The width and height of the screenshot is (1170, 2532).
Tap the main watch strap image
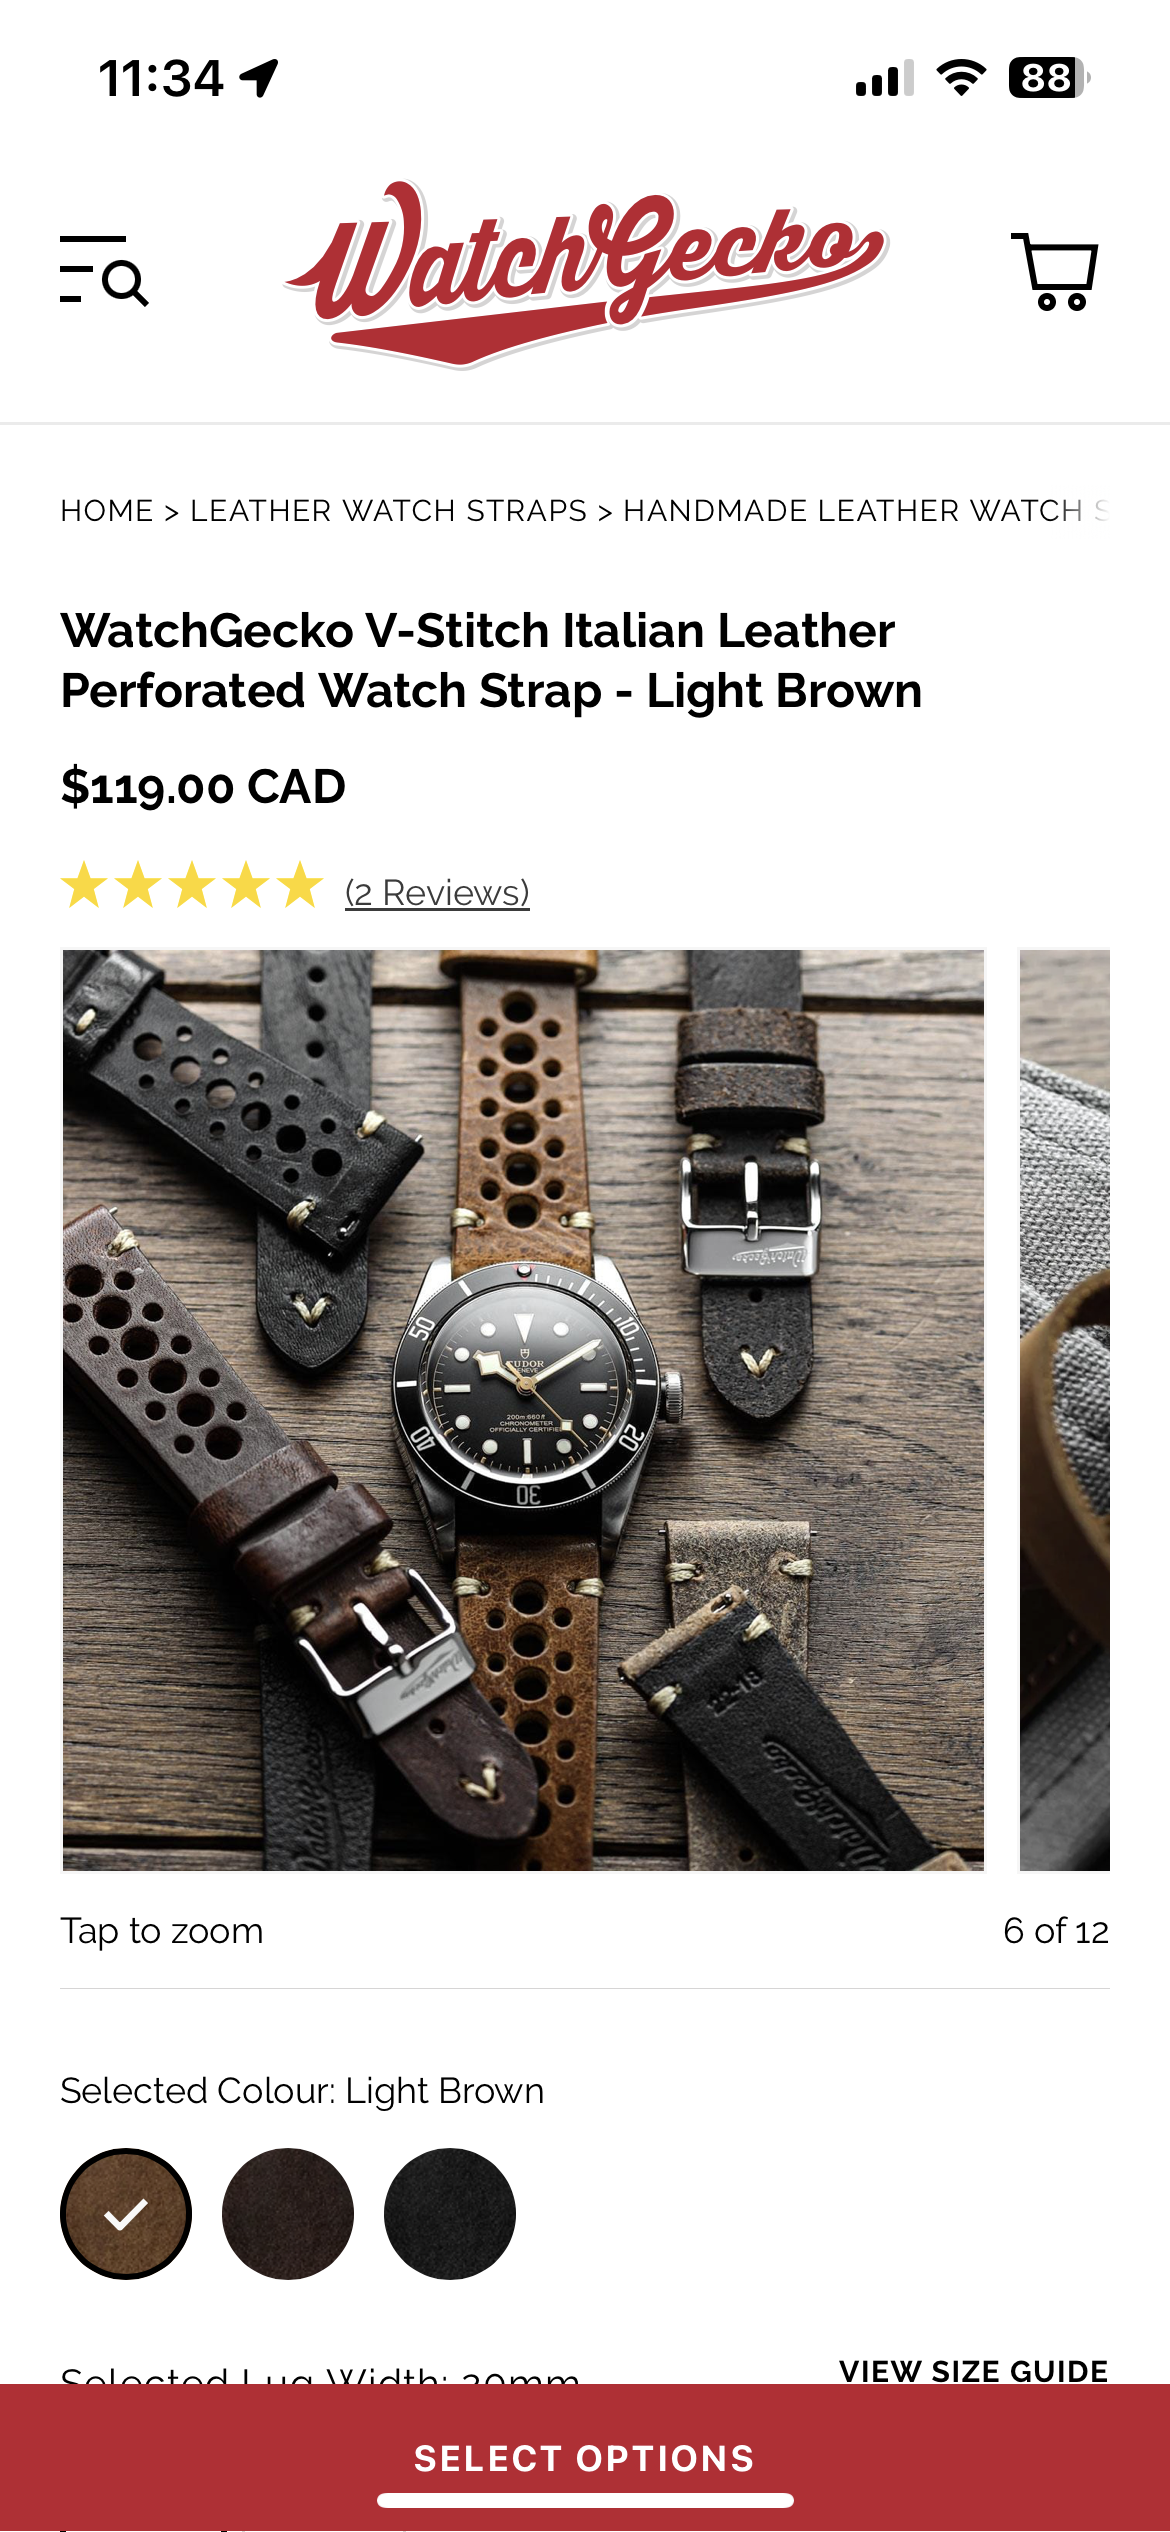pos(523,1410)
